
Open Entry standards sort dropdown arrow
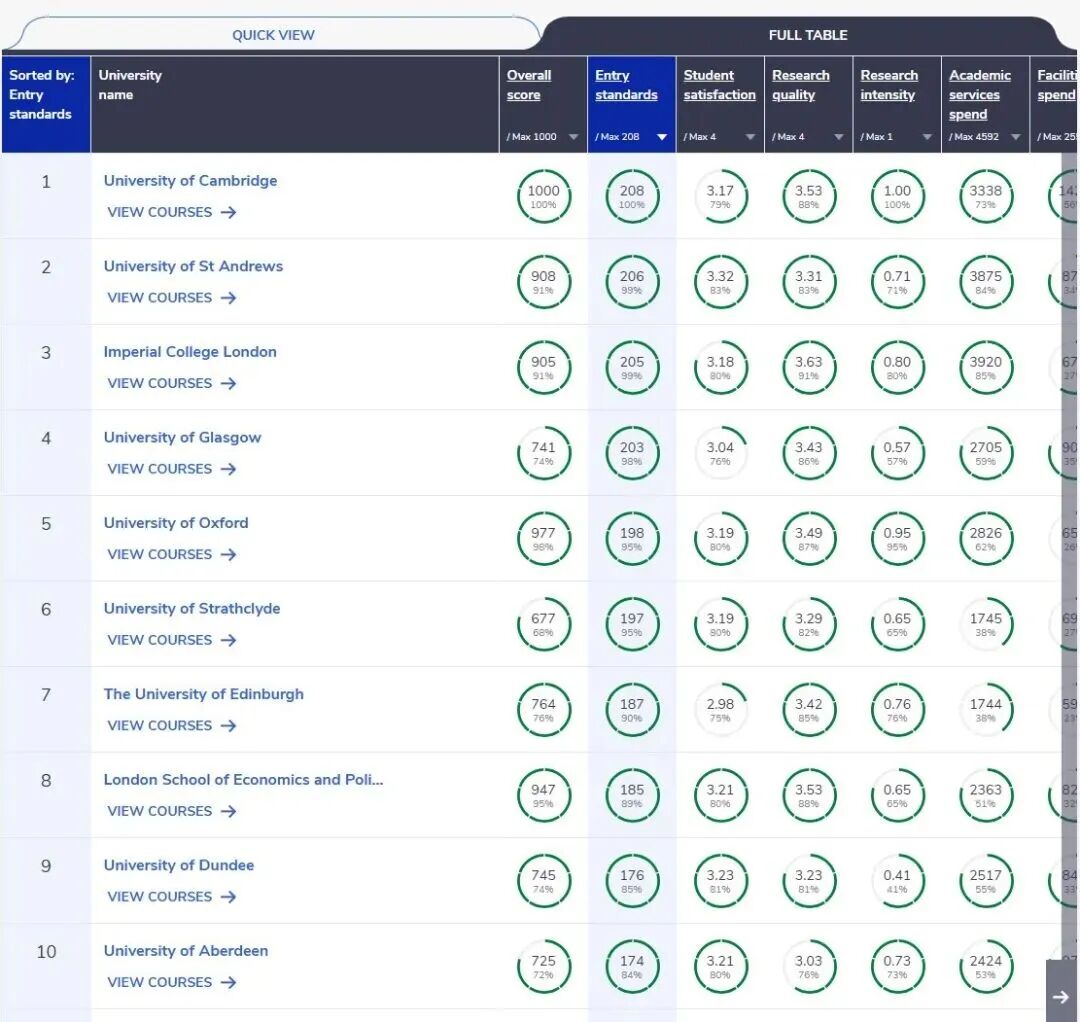pyautogui.click(x=662, y=137)
